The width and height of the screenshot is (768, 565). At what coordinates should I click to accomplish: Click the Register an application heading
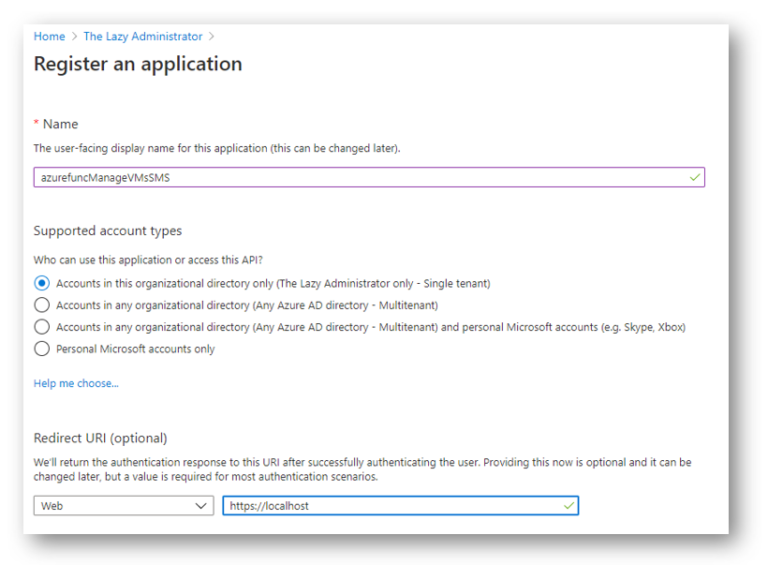(x=138, y=64)
